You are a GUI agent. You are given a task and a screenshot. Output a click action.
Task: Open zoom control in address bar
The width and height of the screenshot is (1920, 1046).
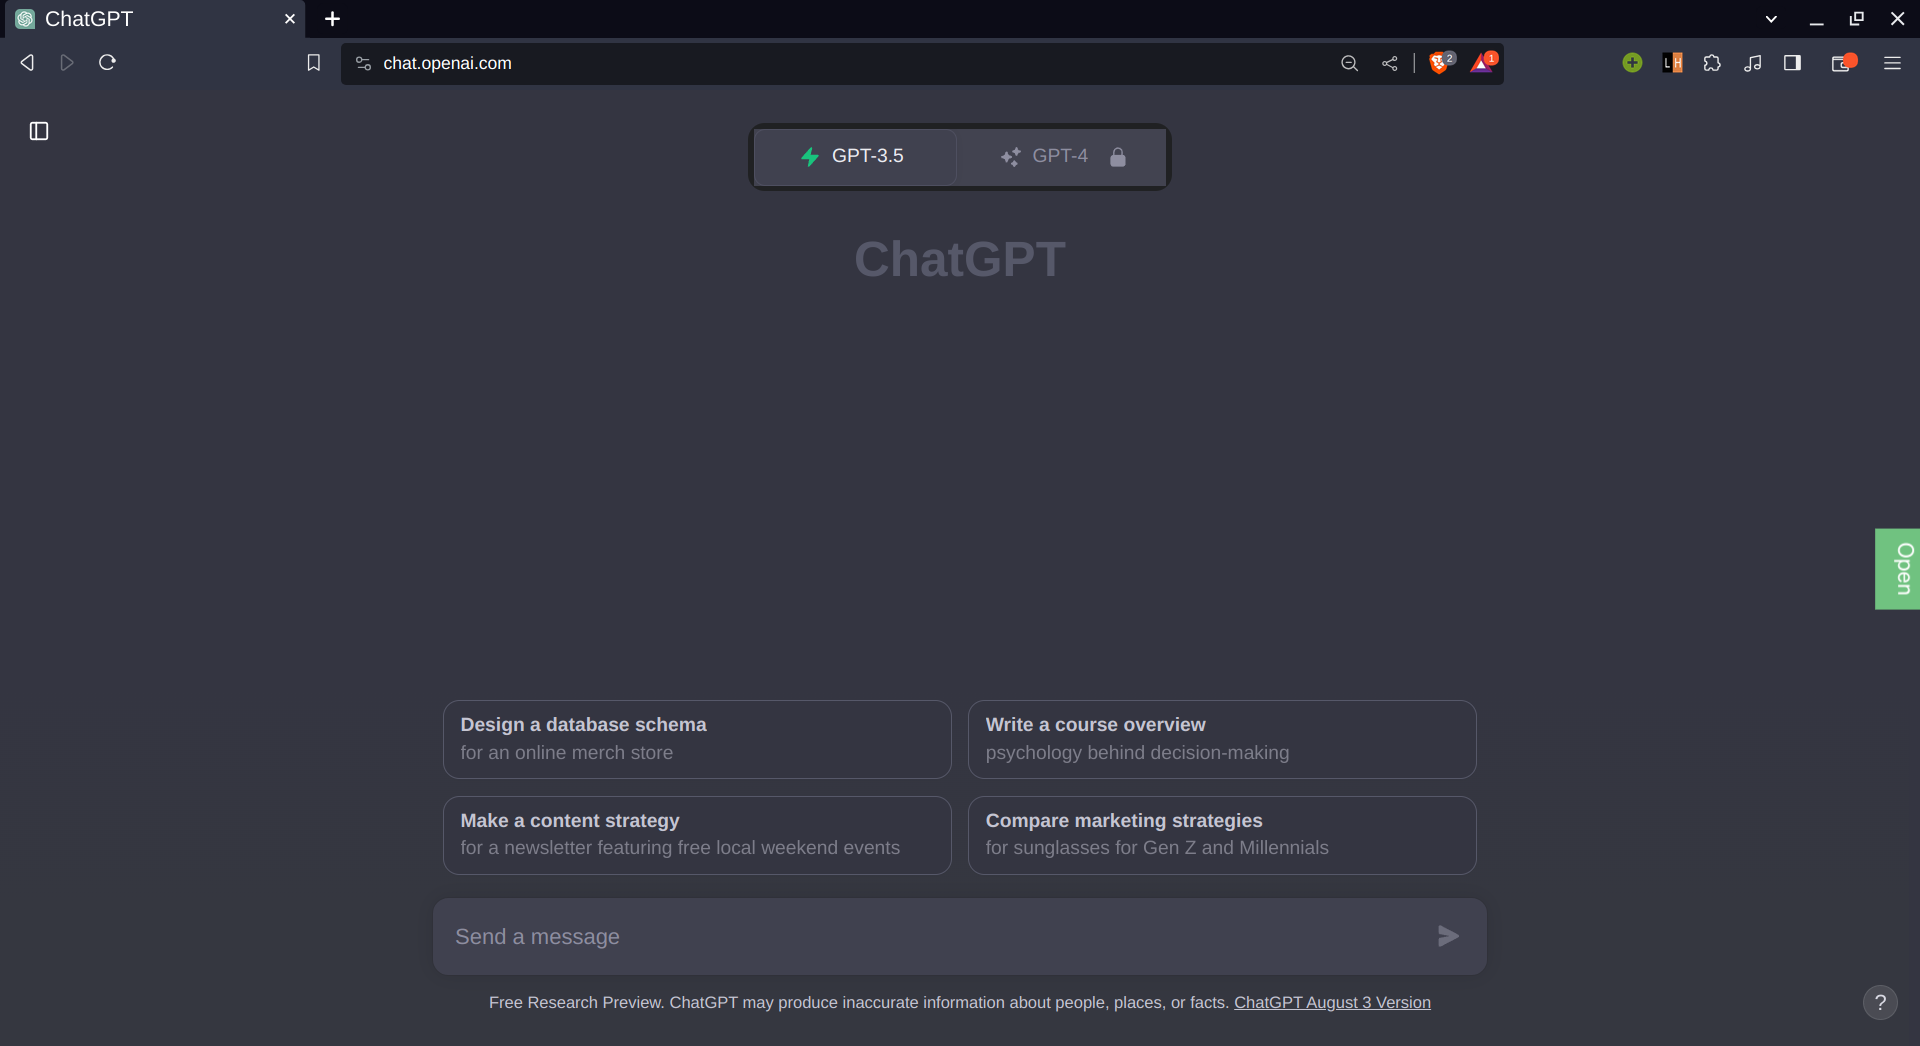coord(1349,63)
